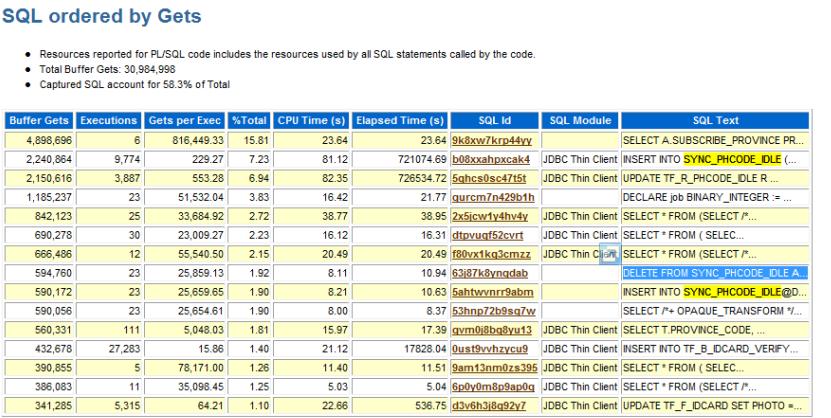Click the Resources reported for PL/SQL code note
Screen dimensions: 831x418
(287, 54)
